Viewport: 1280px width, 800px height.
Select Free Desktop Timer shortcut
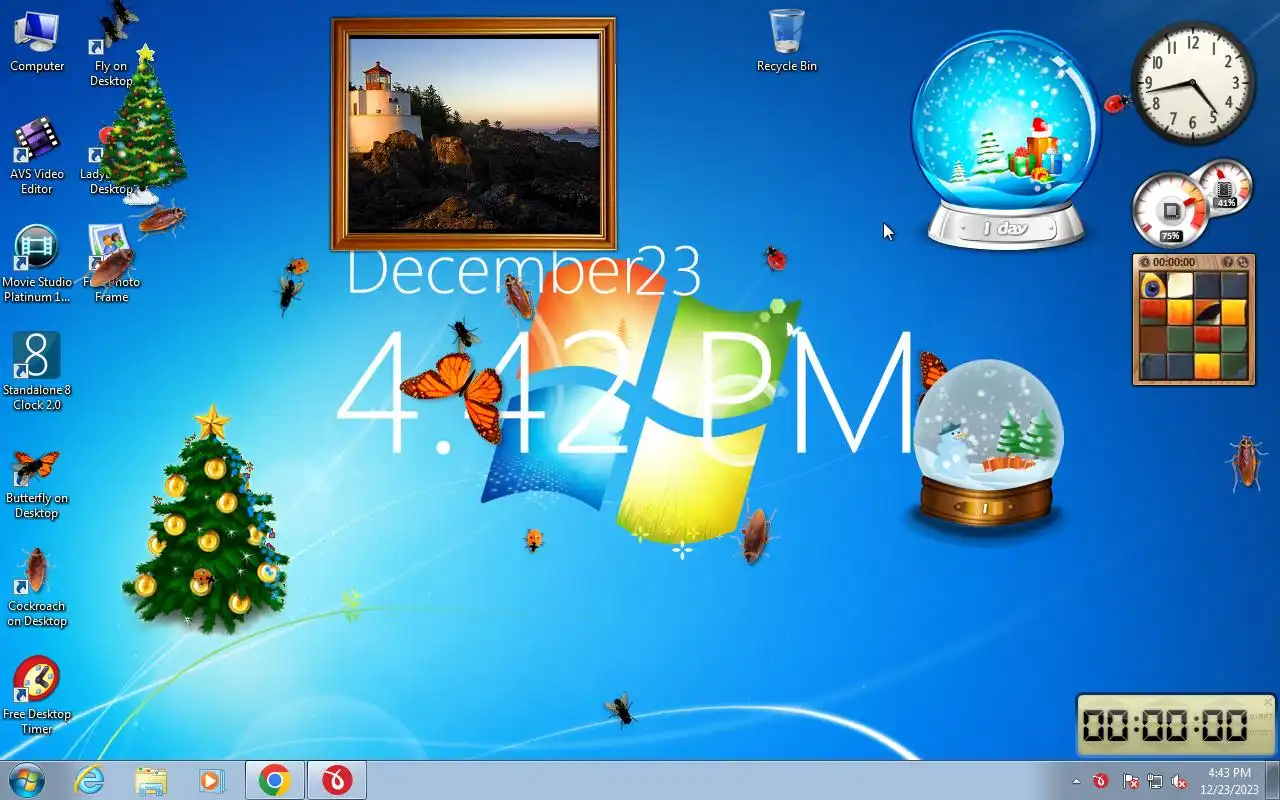pos(37,696)
